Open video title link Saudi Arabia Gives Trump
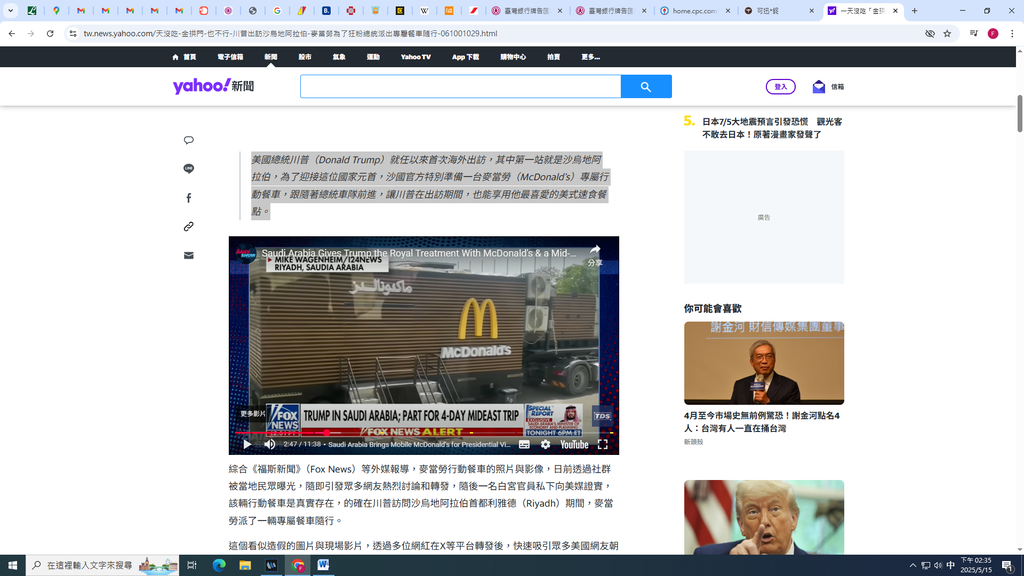This screenshot has height=576, width=1024. pyautogui.click(x=419, y=253)
